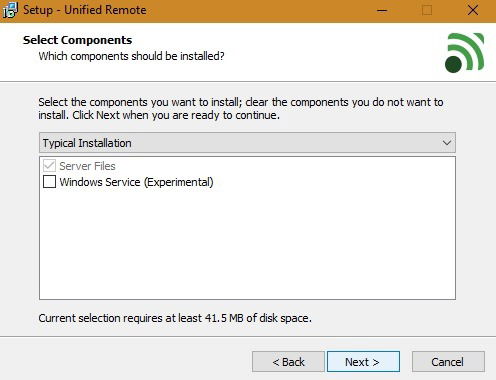Click the disk space requirement text
Screen dimensions: 496x380
click(x=175, y=318)
